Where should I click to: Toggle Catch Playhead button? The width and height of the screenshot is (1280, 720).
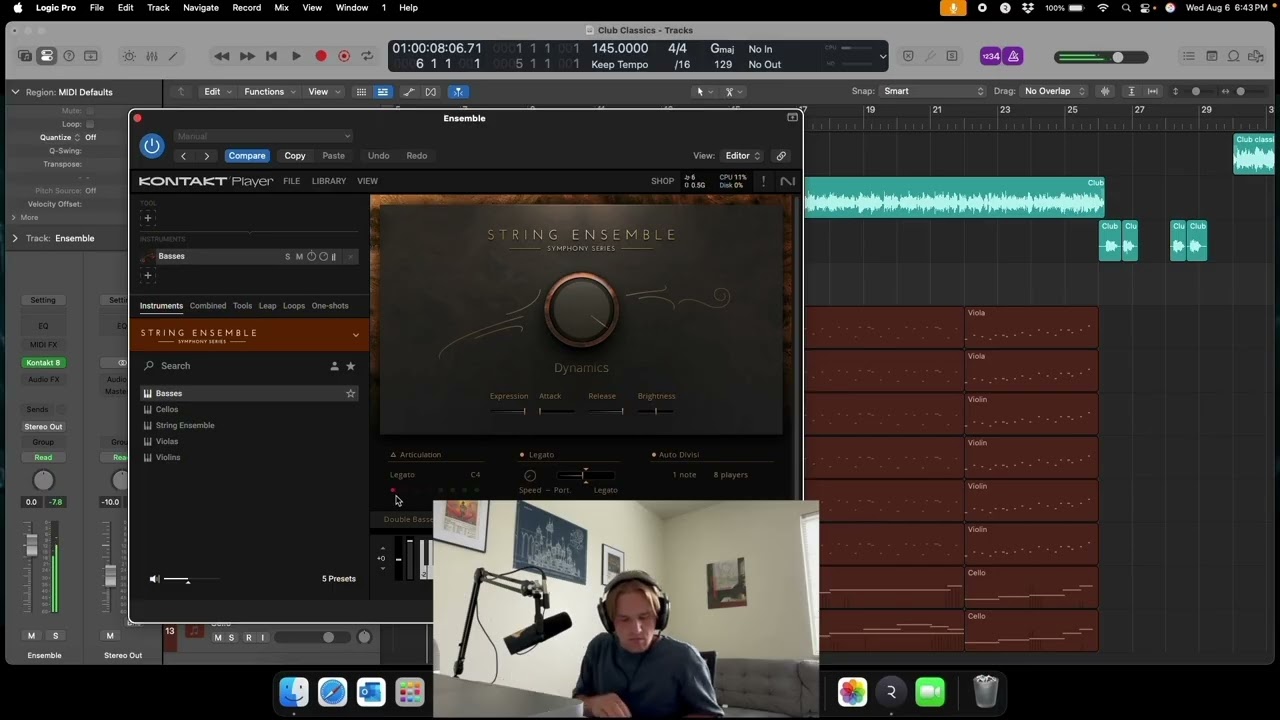(x=457, y=92)
